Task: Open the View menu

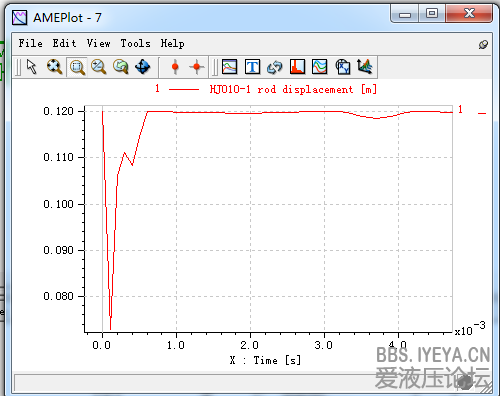Action: (x=99, y=43)
